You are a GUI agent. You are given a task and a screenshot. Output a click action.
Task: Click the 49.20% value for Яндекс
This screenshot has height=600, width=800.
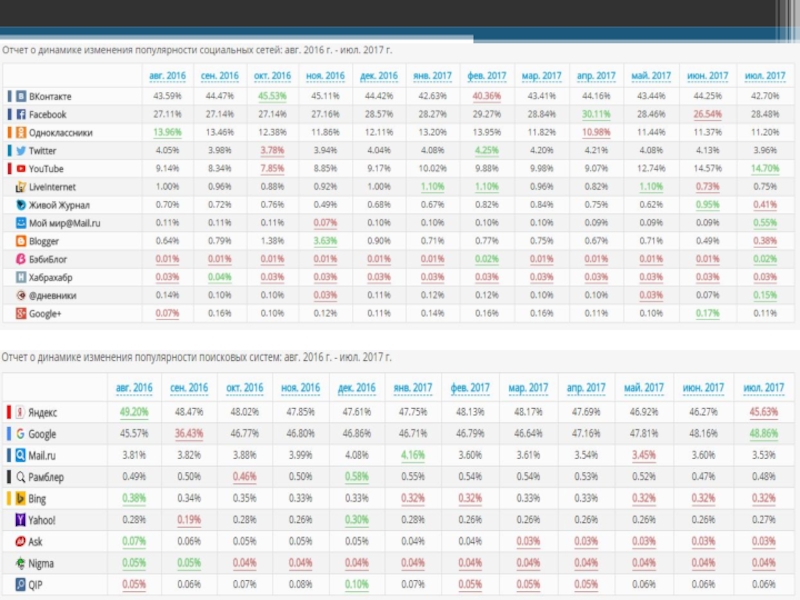pyautogui.click(x=133, y=411)
